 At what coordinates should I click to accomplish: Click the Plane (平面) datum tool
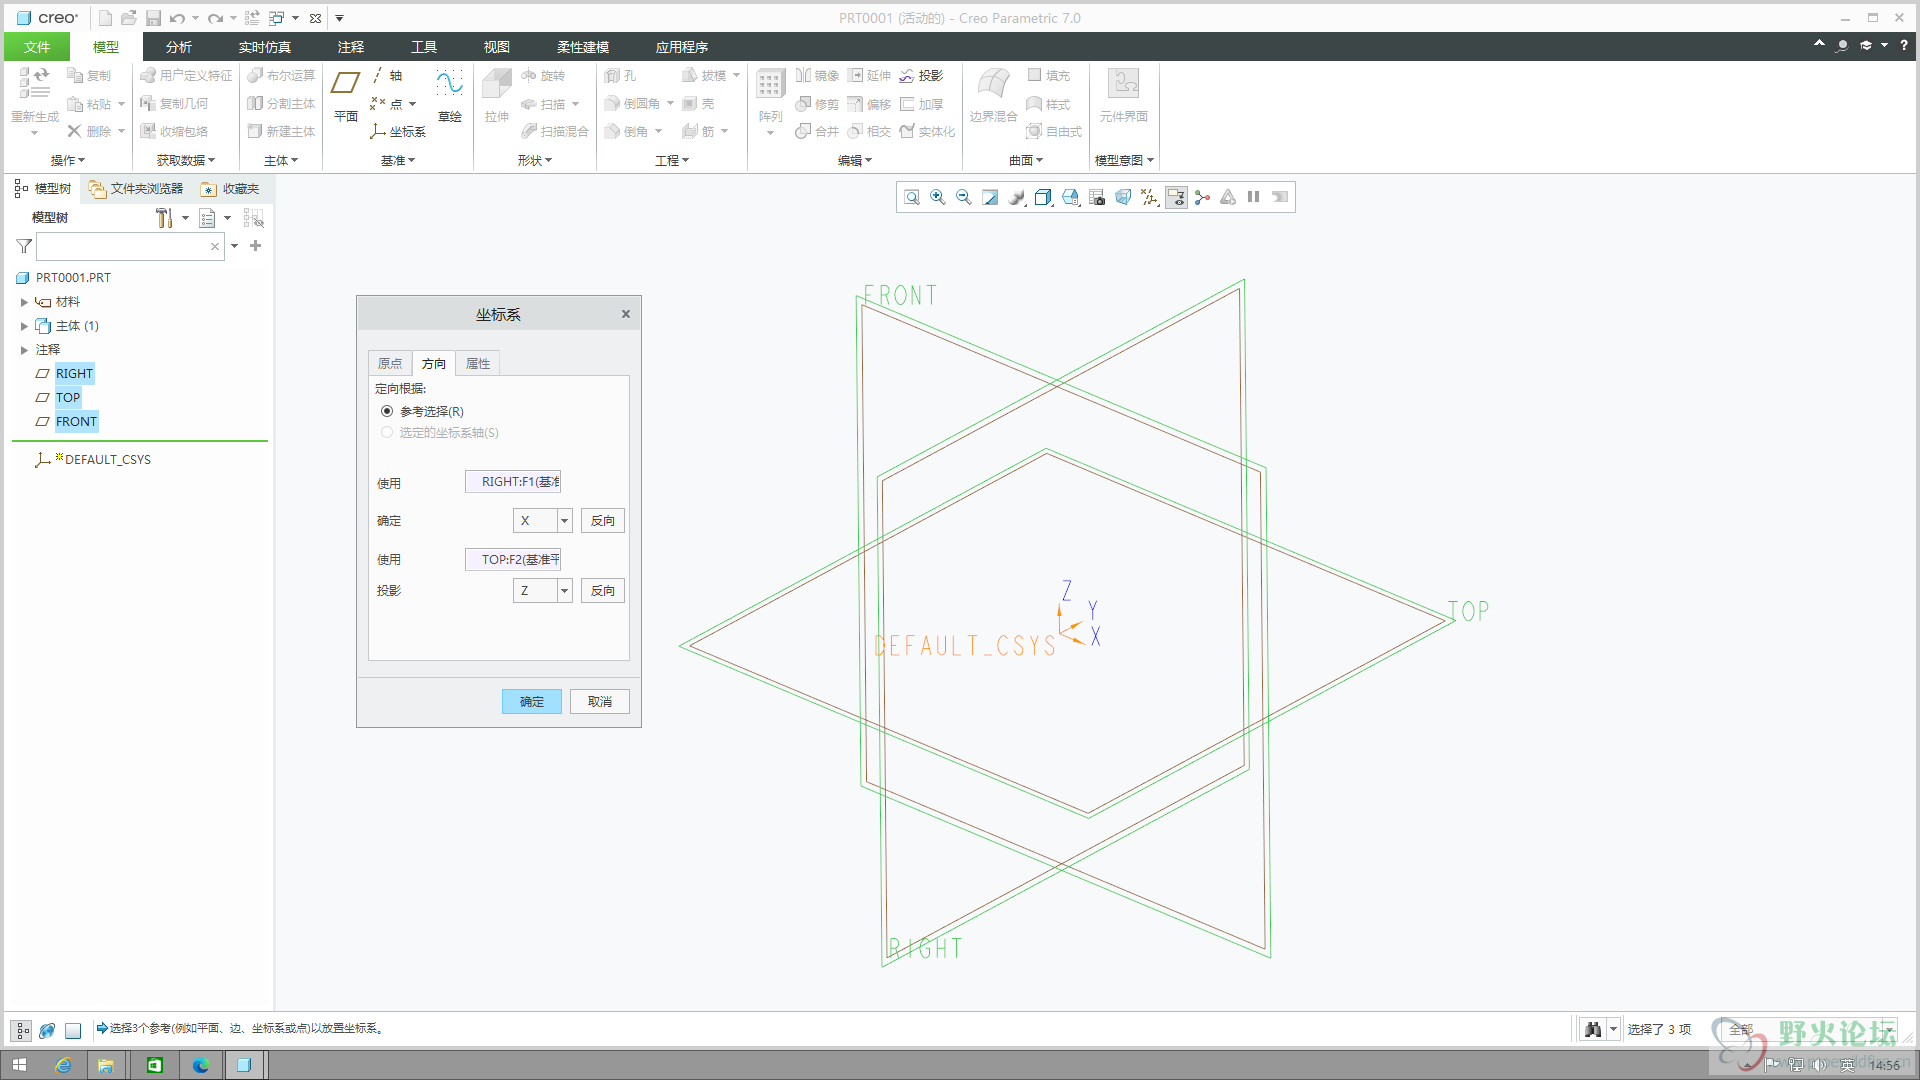346,96
